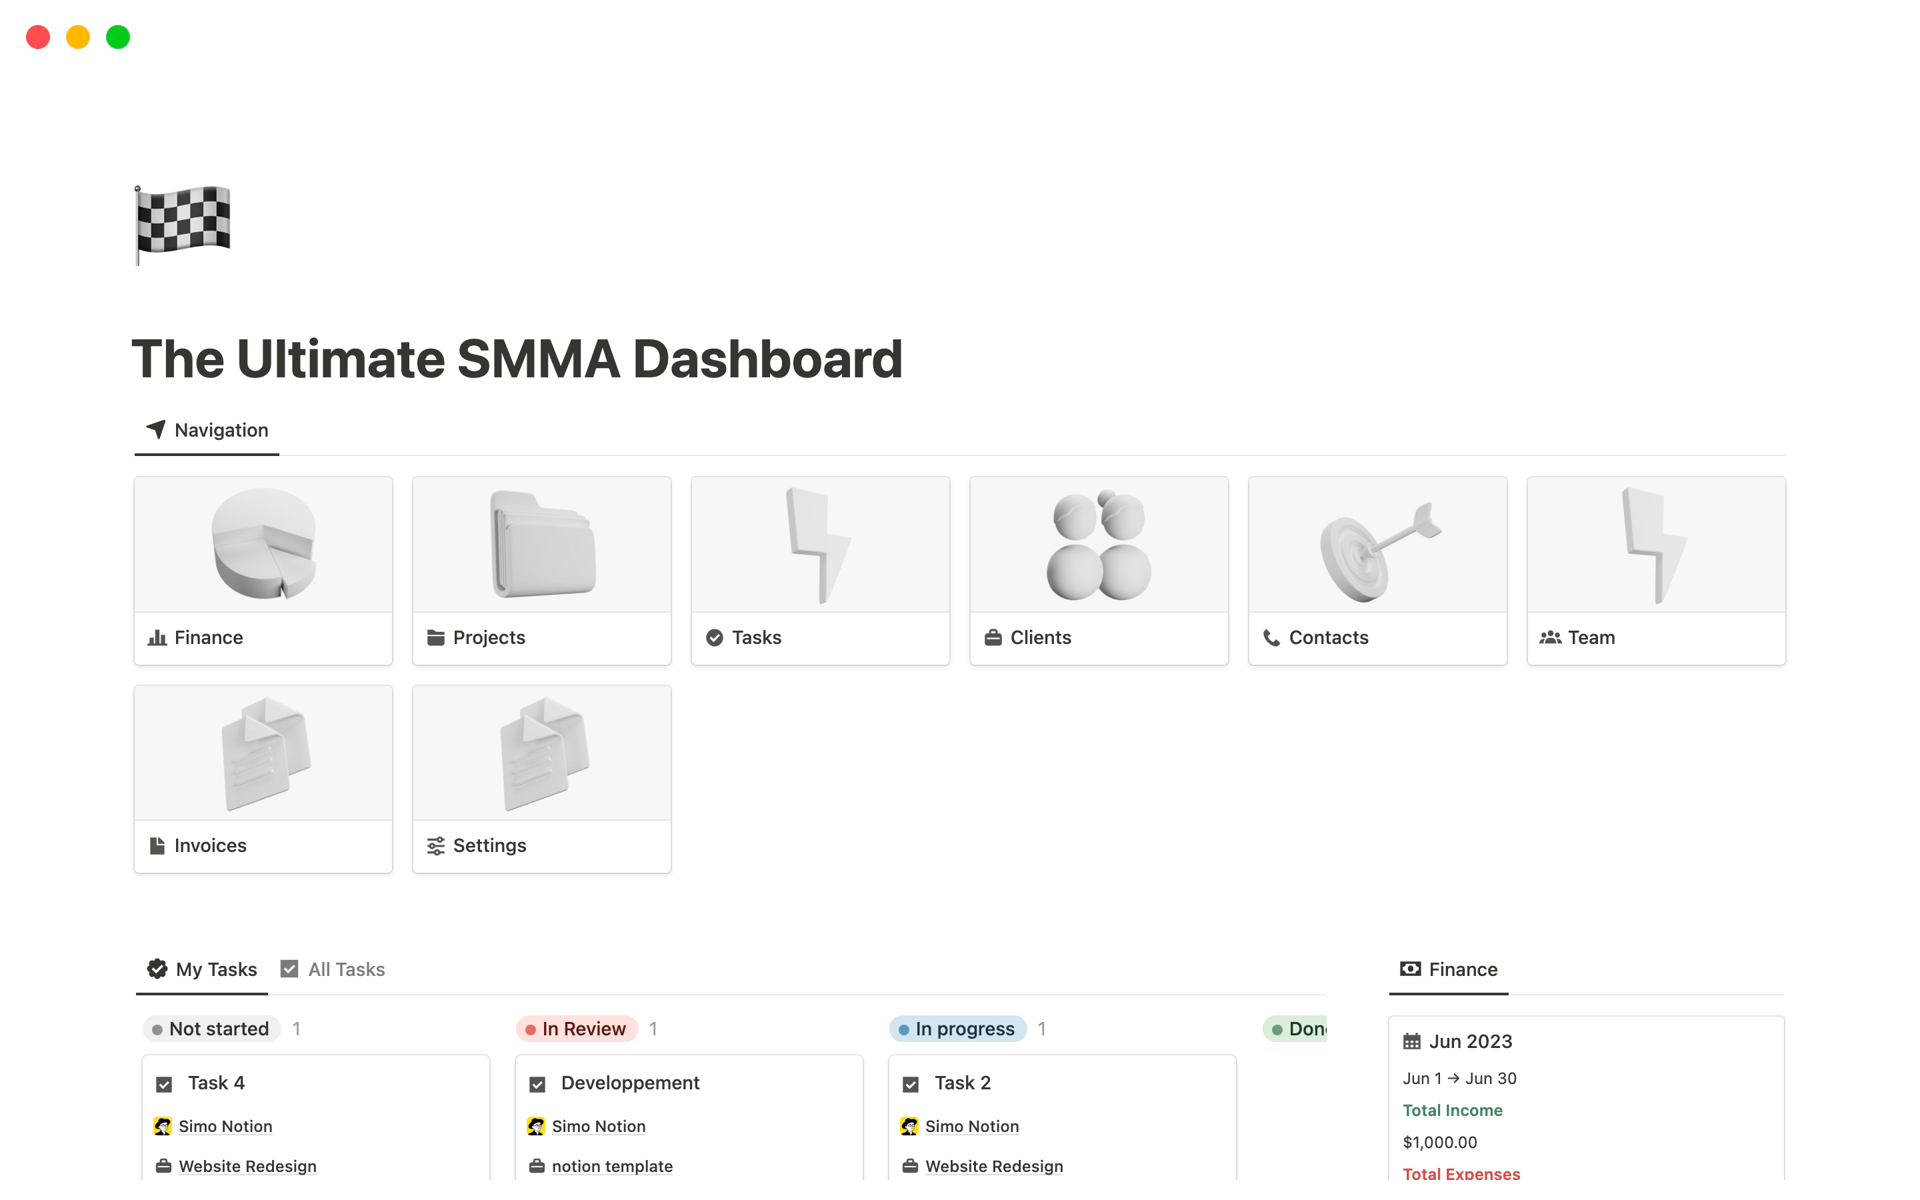Open the Navigation tab

coord(208,430)
